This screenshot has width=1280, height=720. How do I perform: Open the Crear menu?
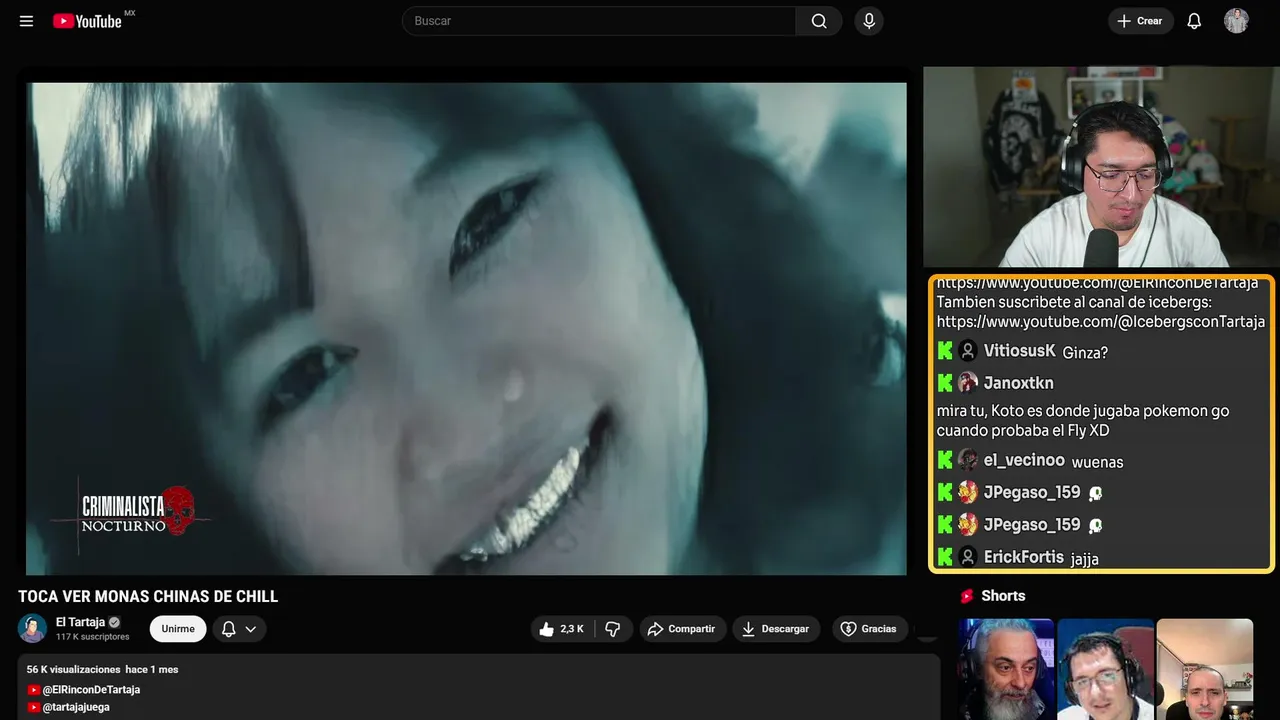point(1140,21)
